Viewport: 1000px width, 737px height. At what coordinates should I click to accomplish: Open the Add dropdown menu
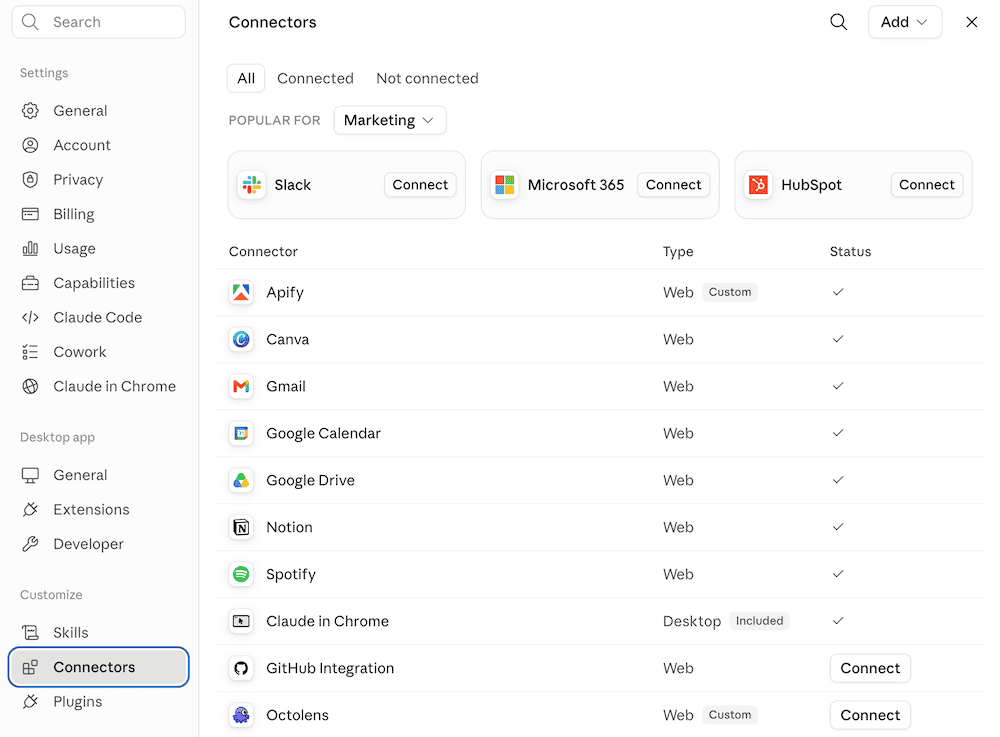click(x=904, y=22)
